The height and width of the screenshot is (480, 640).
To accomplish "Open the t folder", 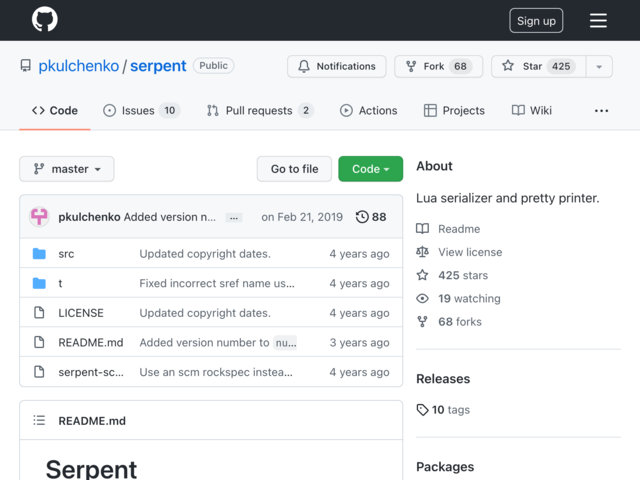I will point(60,283).
